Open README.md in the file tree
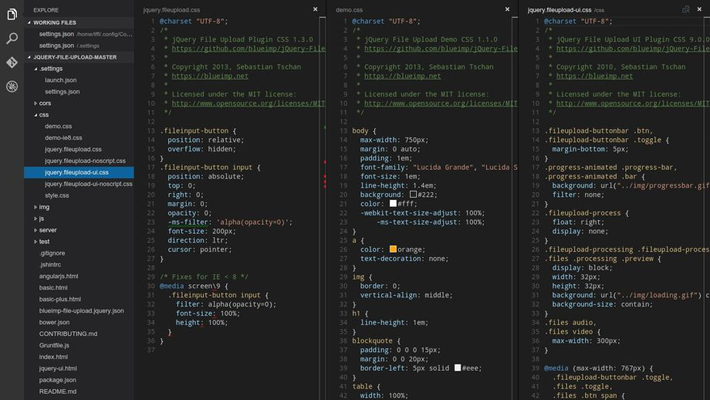This screenshot has width=710, height=400. coord(58,391)
